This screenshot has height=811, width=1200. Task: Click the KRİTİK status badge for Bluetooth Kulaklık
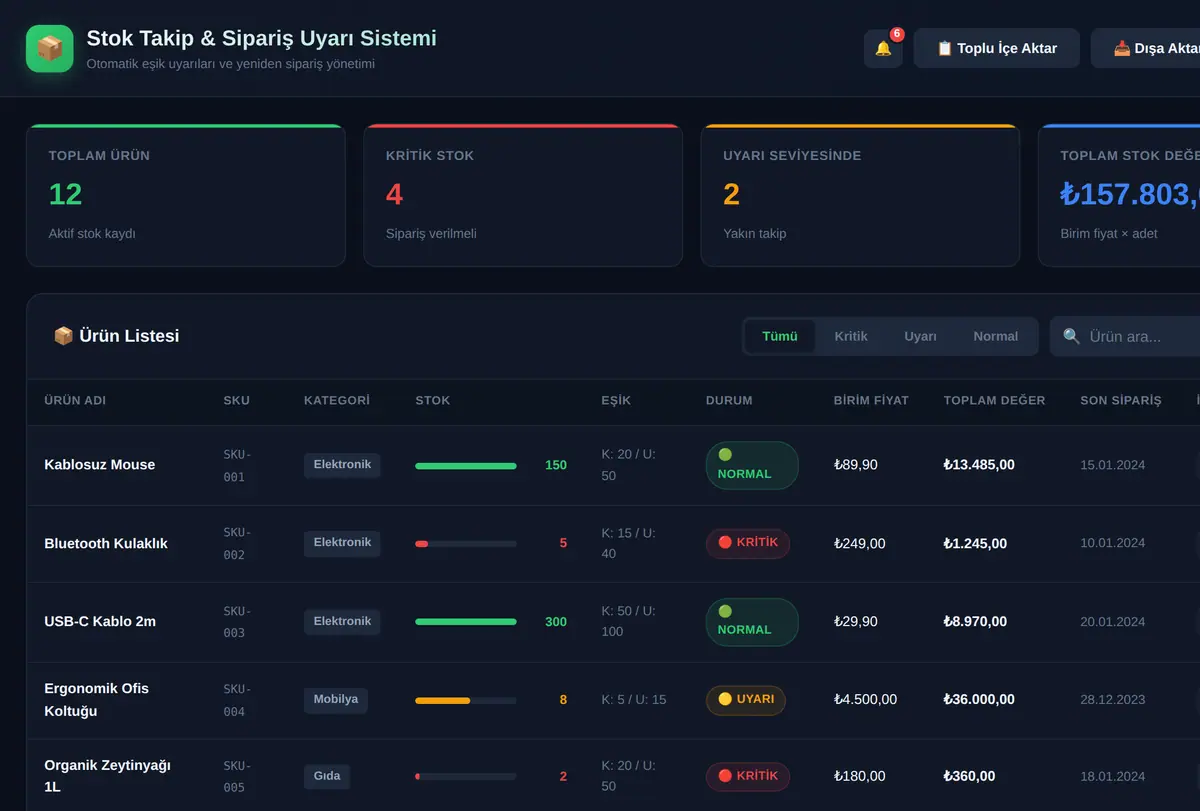pyautogui.click(x=748, y=543)
